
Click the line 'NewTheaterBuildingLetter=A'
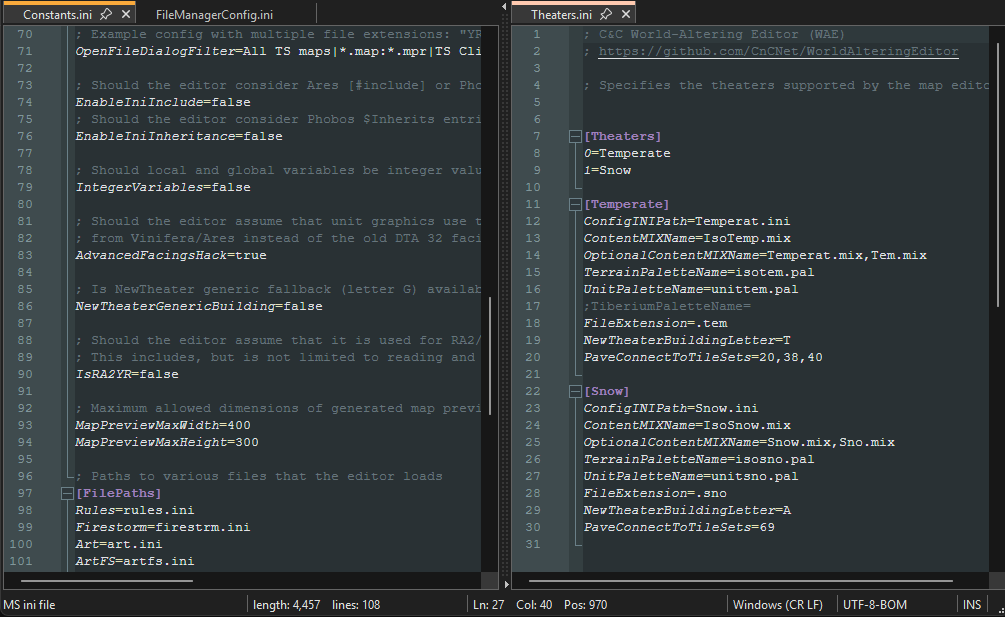click(686, 510)
